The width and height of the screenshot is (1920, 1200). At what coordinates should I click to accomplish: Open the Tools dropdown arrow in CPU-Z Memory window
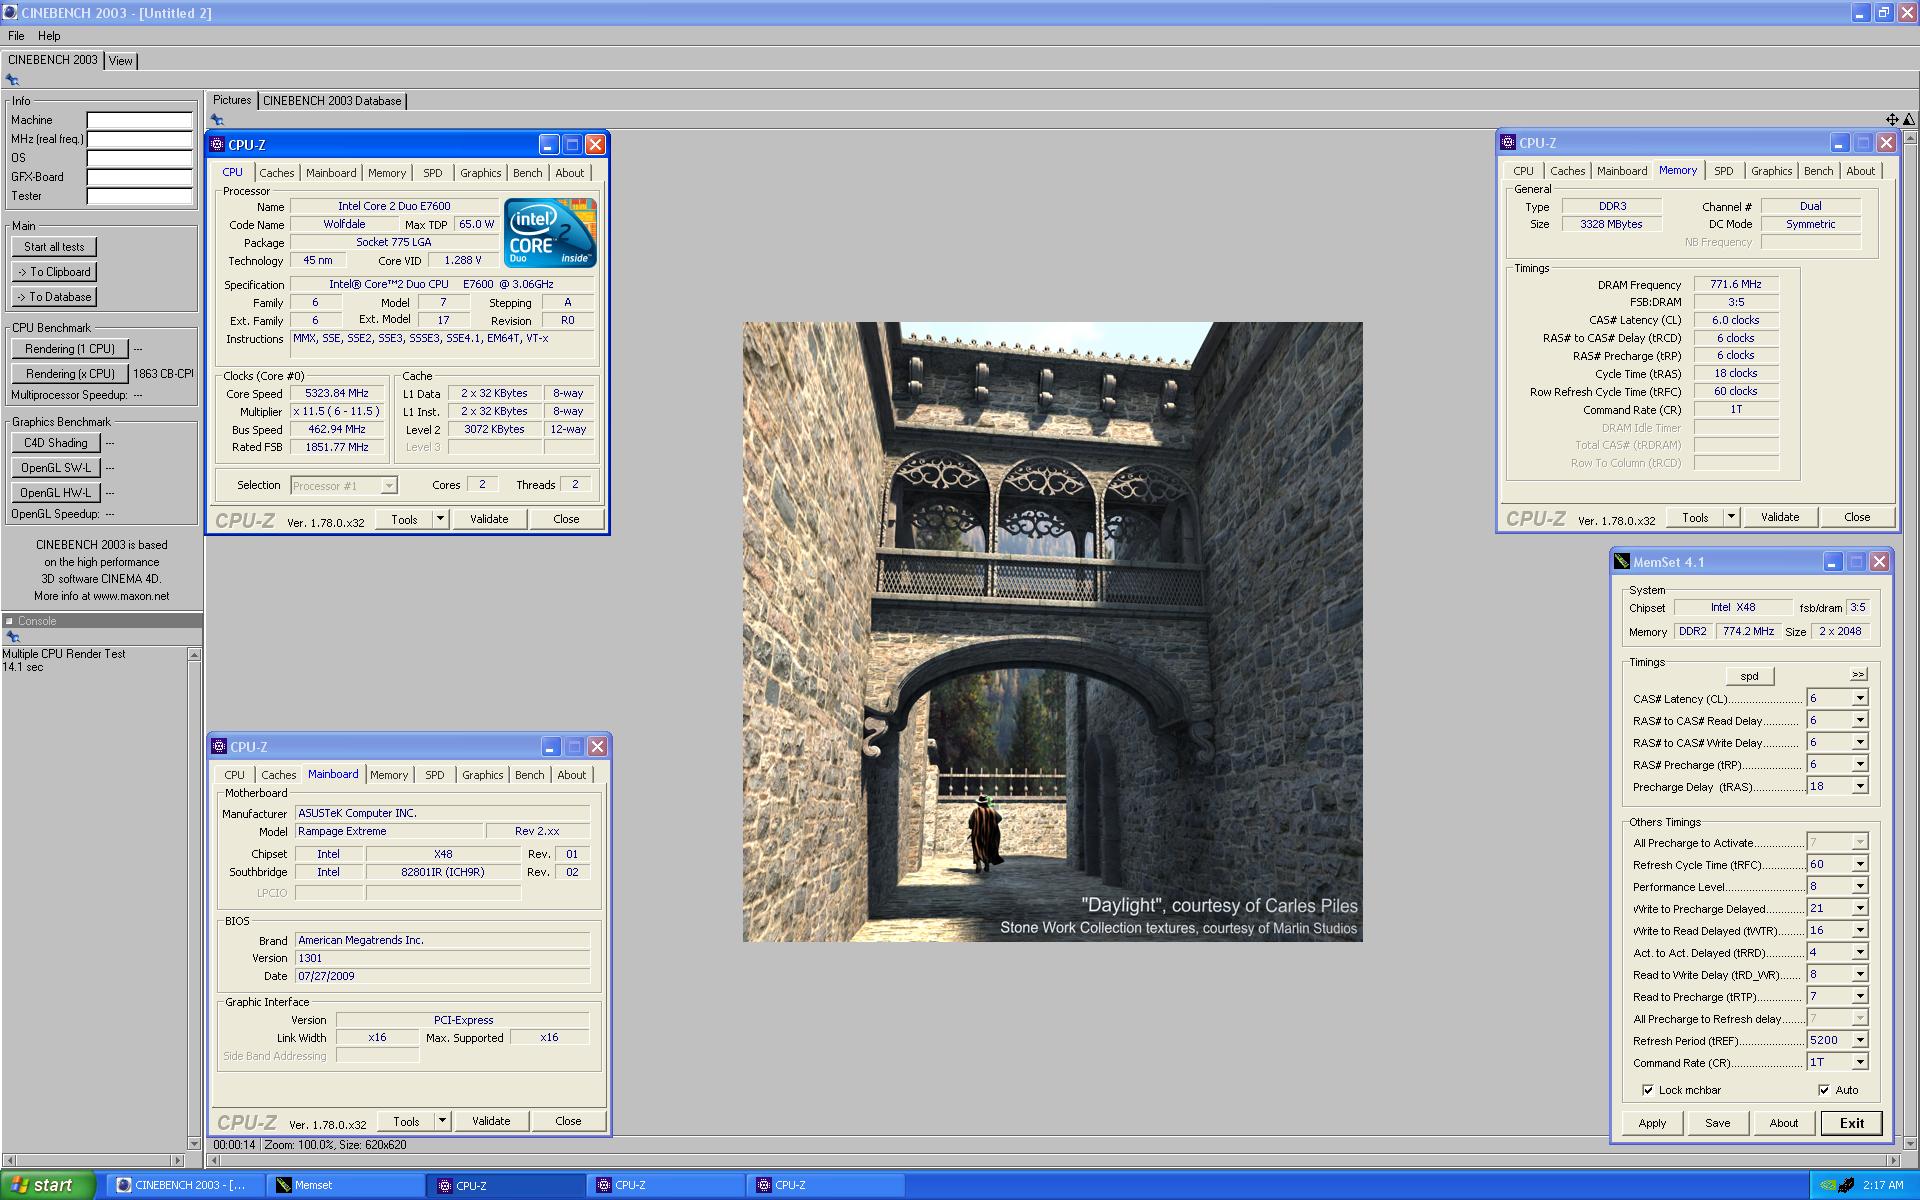click(x=1731, y=517)
